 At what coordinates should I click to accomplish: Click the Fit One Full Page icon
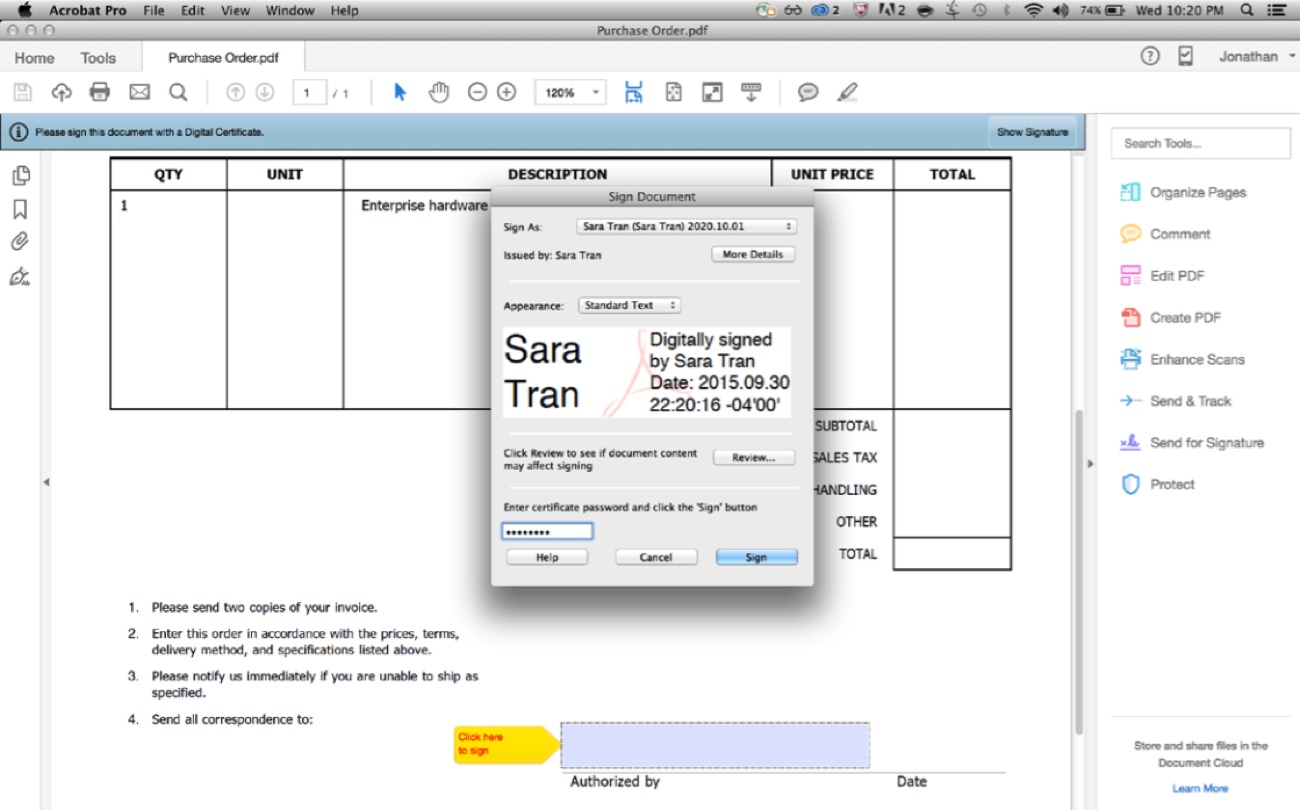[x=674, y=93]
